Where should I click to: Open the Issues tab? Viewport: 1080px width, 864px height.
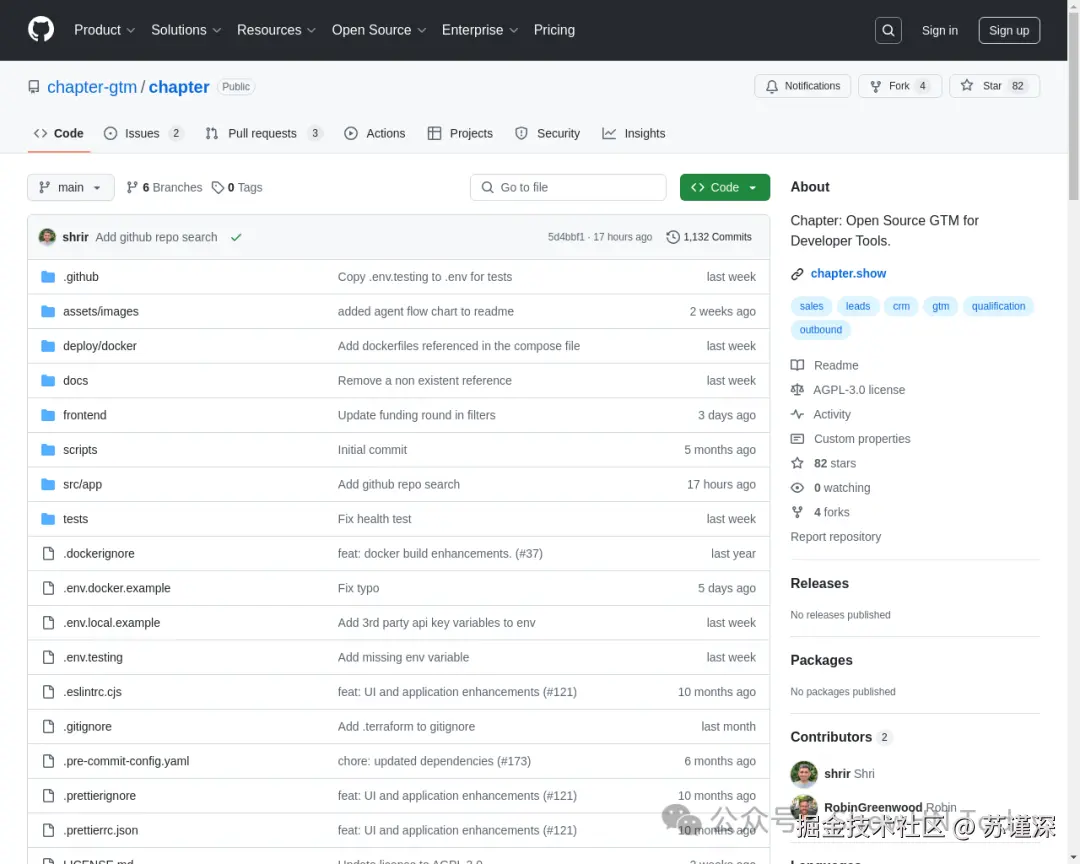tap(143, 134)
